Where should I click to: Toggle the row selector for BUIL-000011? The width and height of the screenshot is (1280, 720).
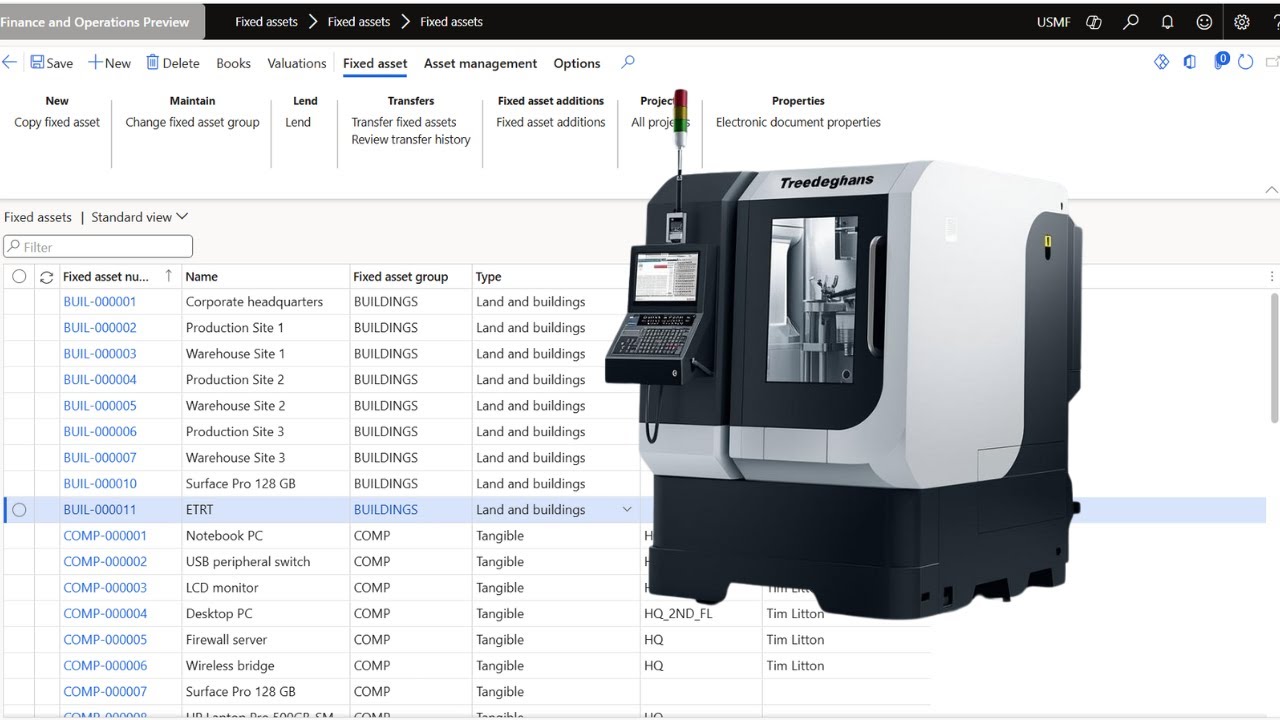[x=19, y=510]
